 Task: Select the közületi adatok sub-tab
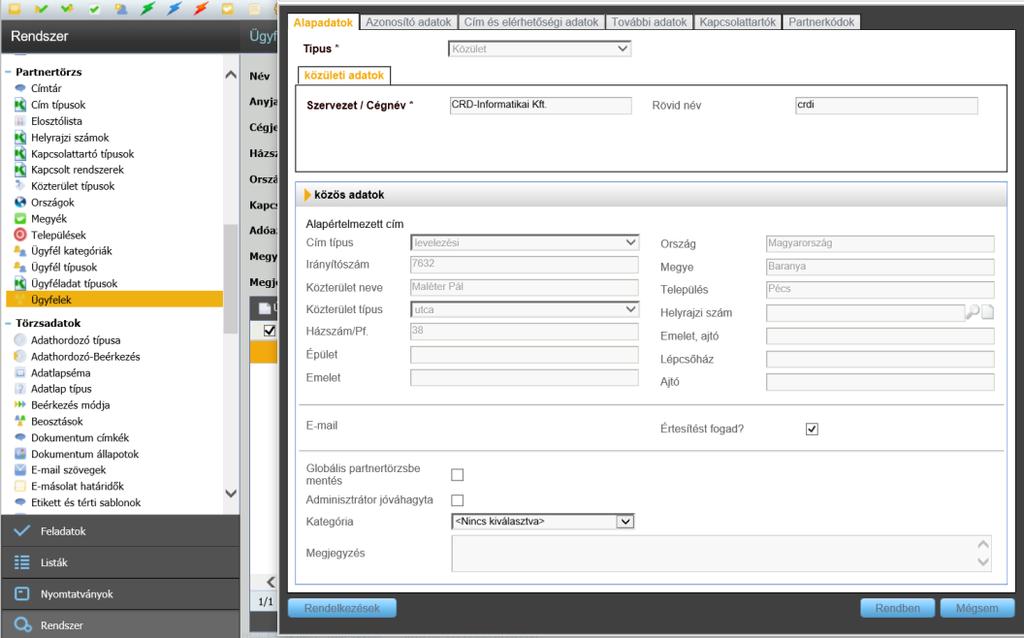click(344, 75)
